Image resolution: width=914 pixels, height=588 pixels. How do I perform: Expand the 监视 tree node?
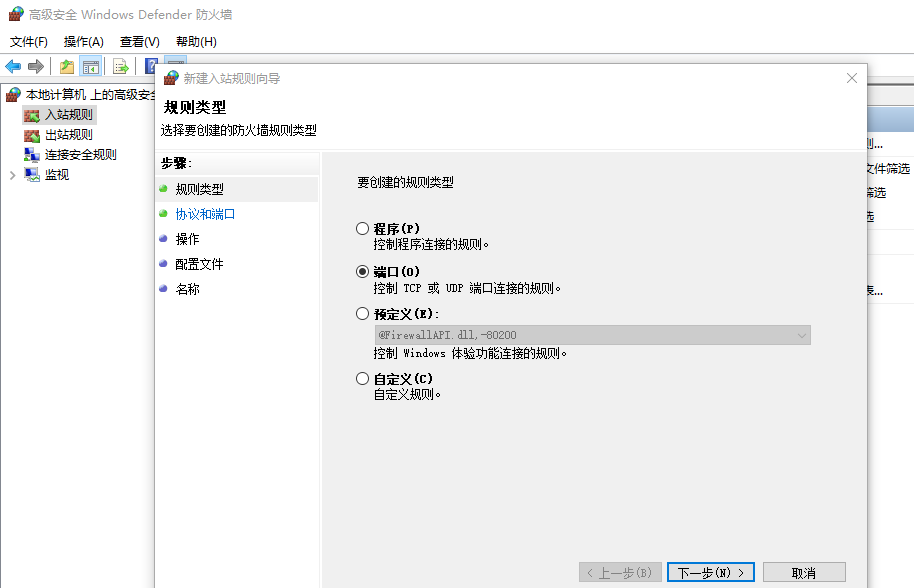[x=12, y=175]
